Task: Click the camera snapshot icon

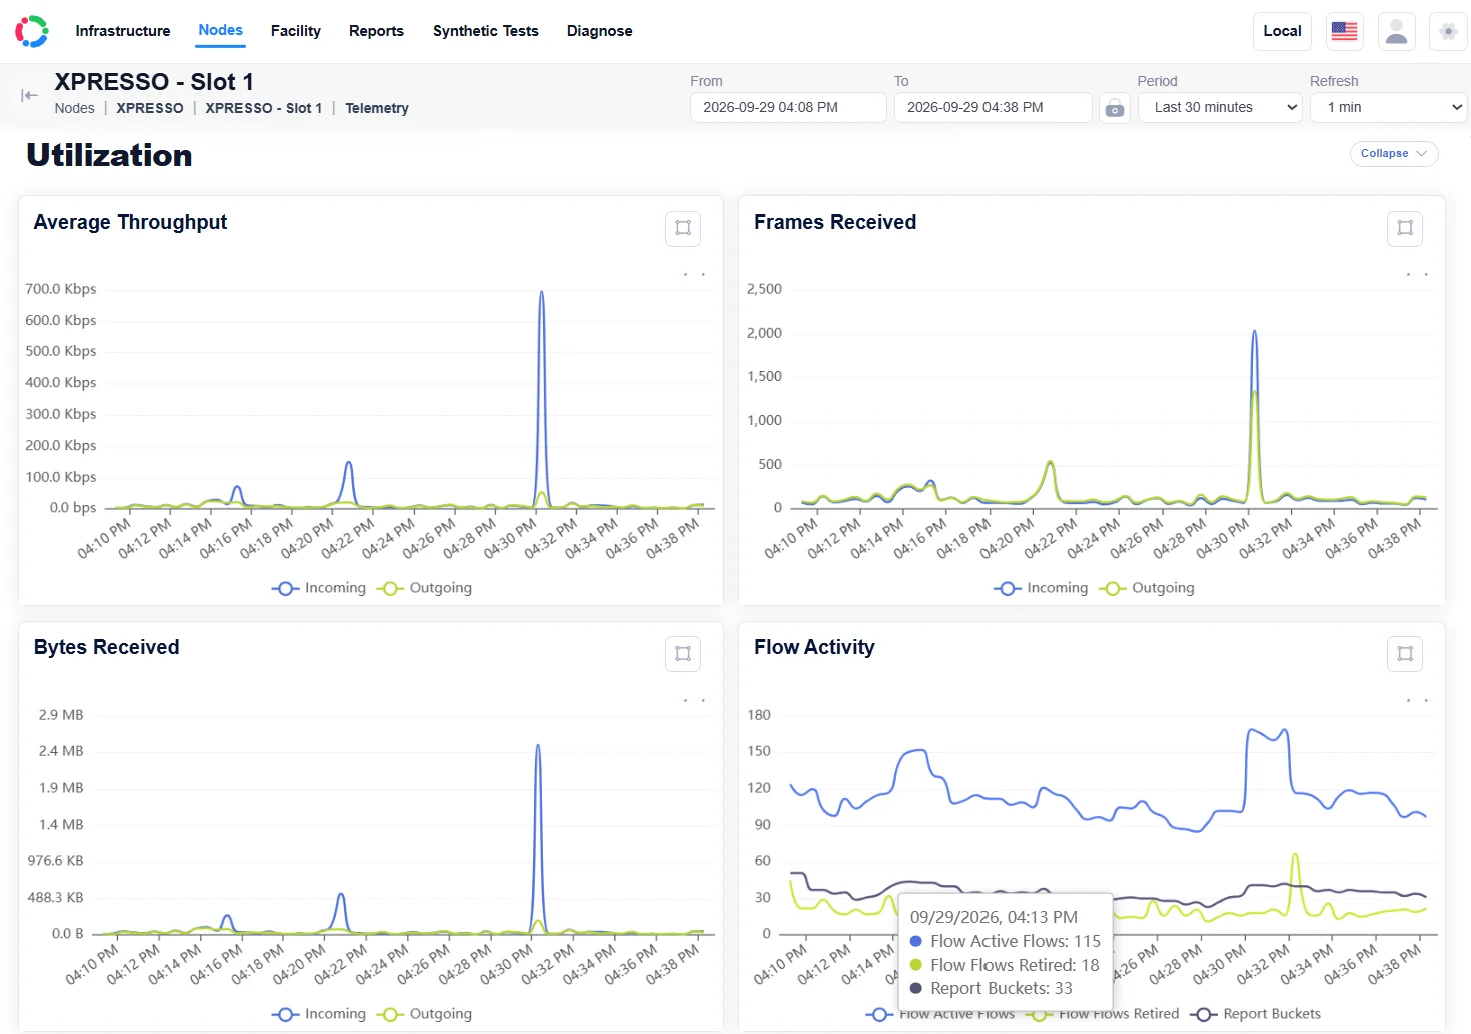Action: 1115,108
